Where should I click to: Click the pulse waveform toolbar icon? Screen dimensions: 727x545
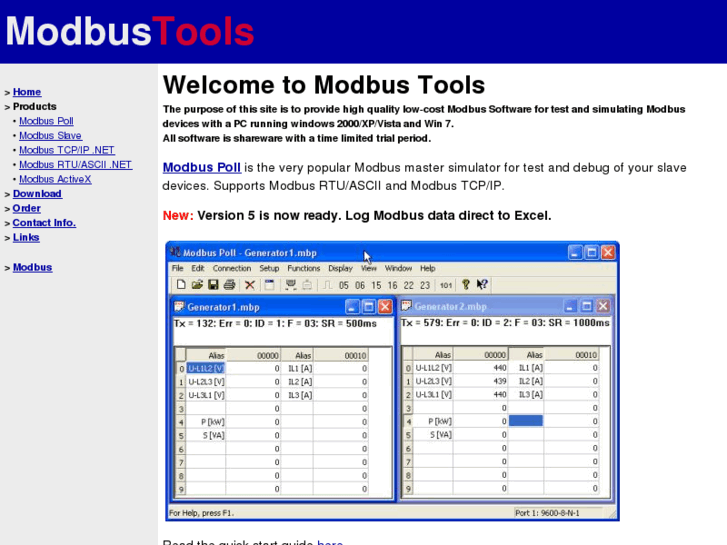tap(327, 285)
